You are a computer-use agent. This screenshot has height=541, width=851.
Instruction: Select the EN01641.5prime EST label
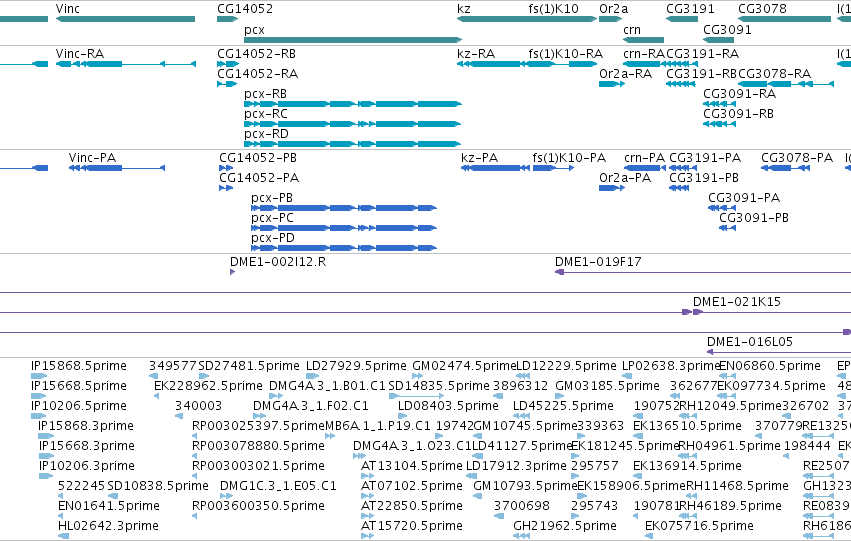109,506
